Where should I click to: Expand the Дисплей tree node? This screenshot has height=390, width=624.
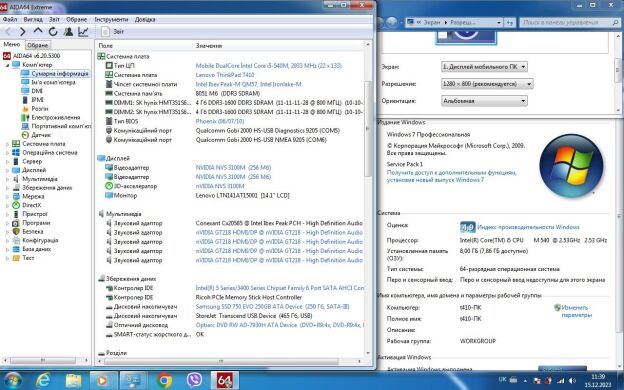(8, 170)
